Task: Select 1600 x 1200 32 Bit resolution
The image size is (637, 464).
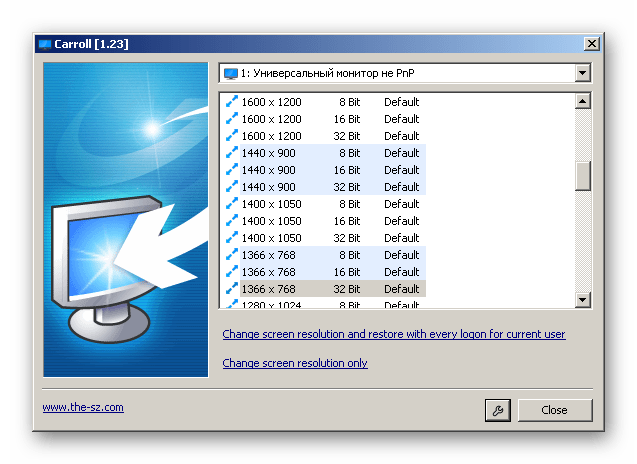Action: click(x=322, y=136)
